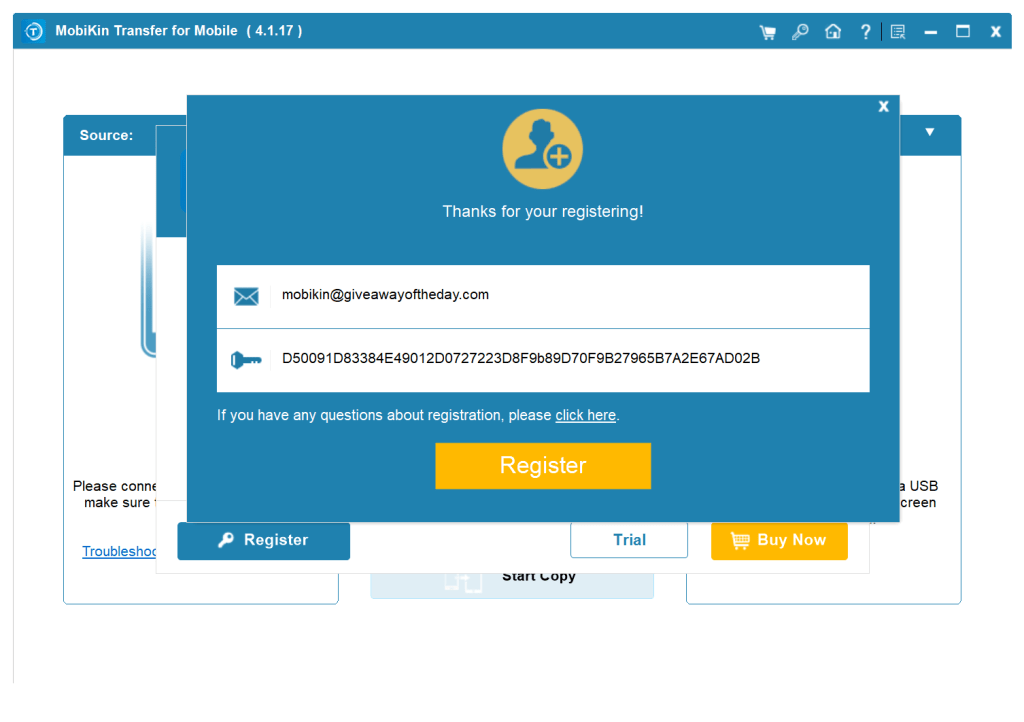Click the MobiKin app logo icon

tap(34, 32)
